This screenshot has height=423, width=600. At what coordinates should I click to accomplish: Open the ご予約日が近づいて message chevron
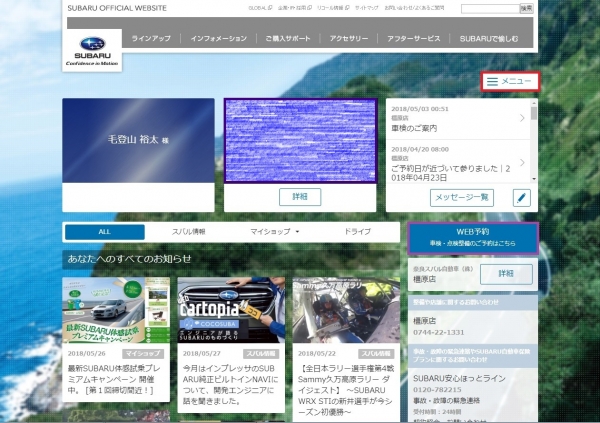pyautogui.click(x=522, y=163)
